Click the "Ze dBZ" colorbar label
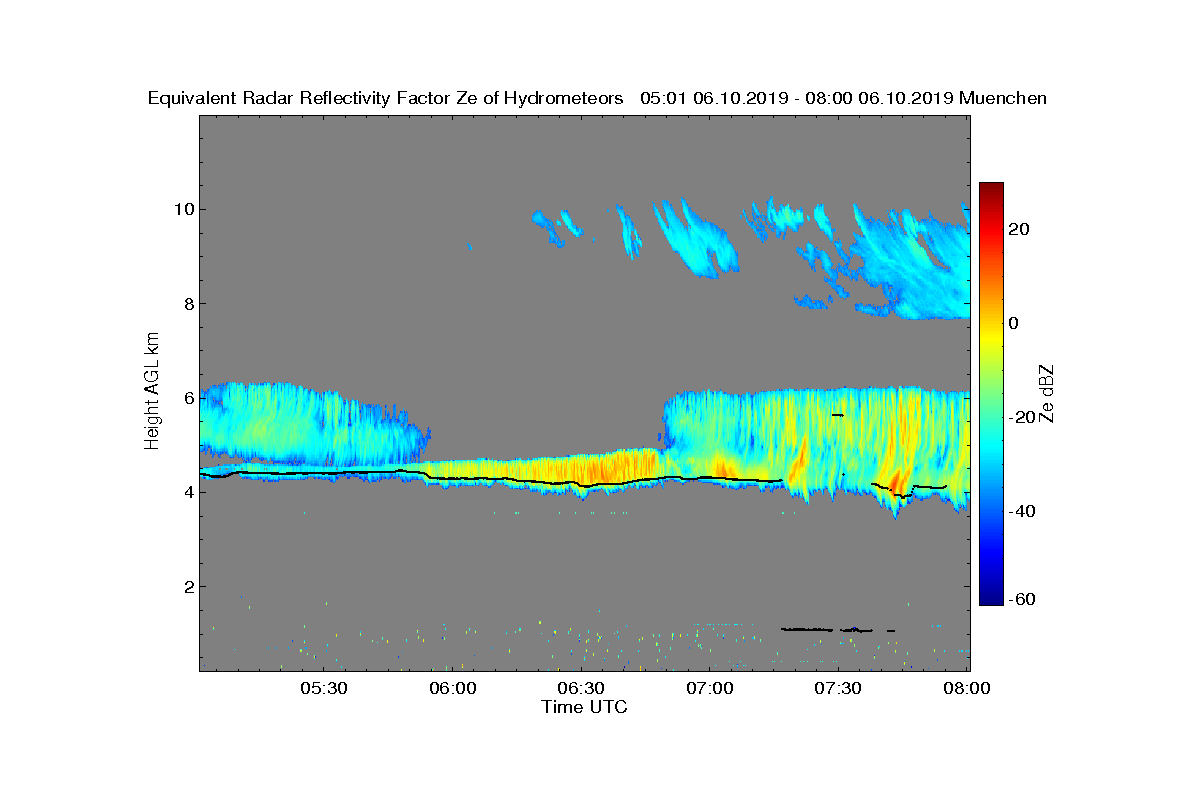This screenshot has width=1200, height=800. pos(1047,394)
